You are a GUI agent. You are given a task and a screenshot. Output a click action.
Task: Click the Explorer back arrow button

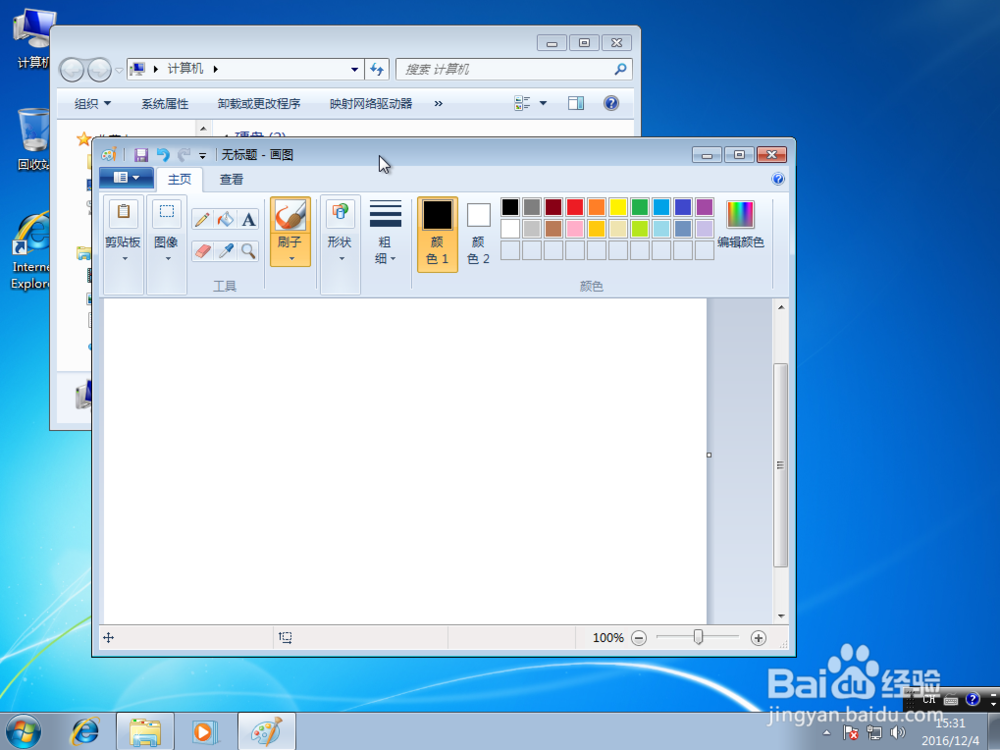point(72,70)
